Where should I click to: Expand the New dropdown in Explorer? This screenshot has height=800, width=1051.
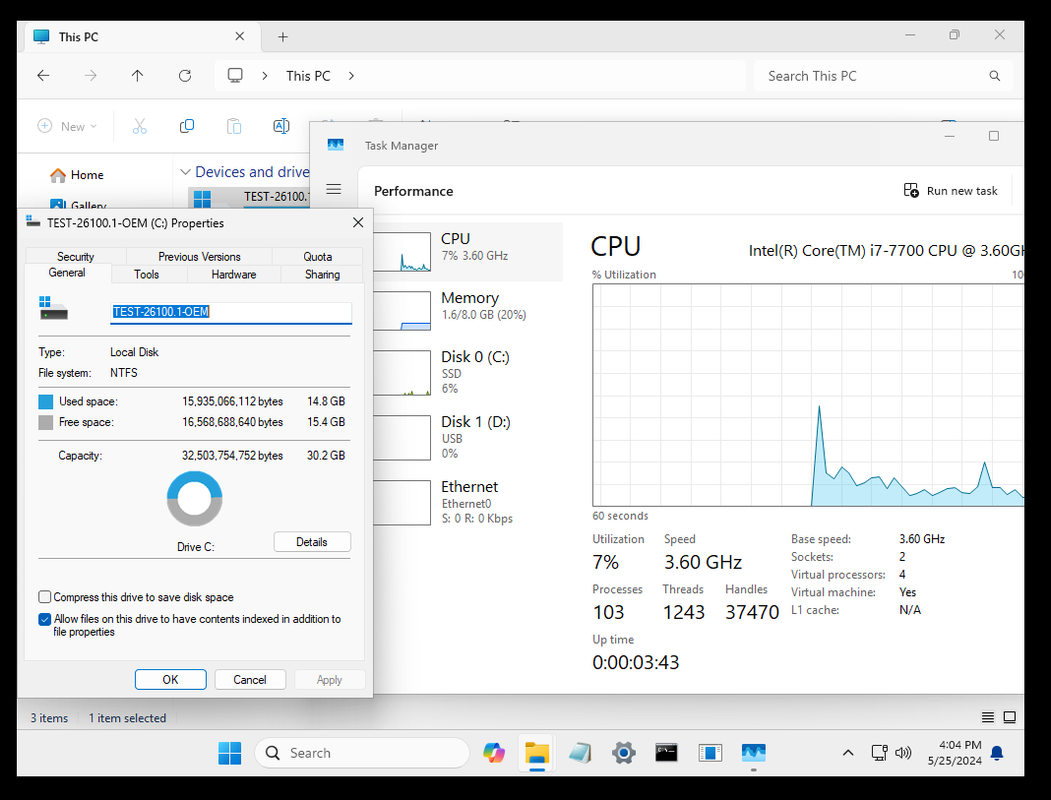pyautogui.click(x=67, y=126)
